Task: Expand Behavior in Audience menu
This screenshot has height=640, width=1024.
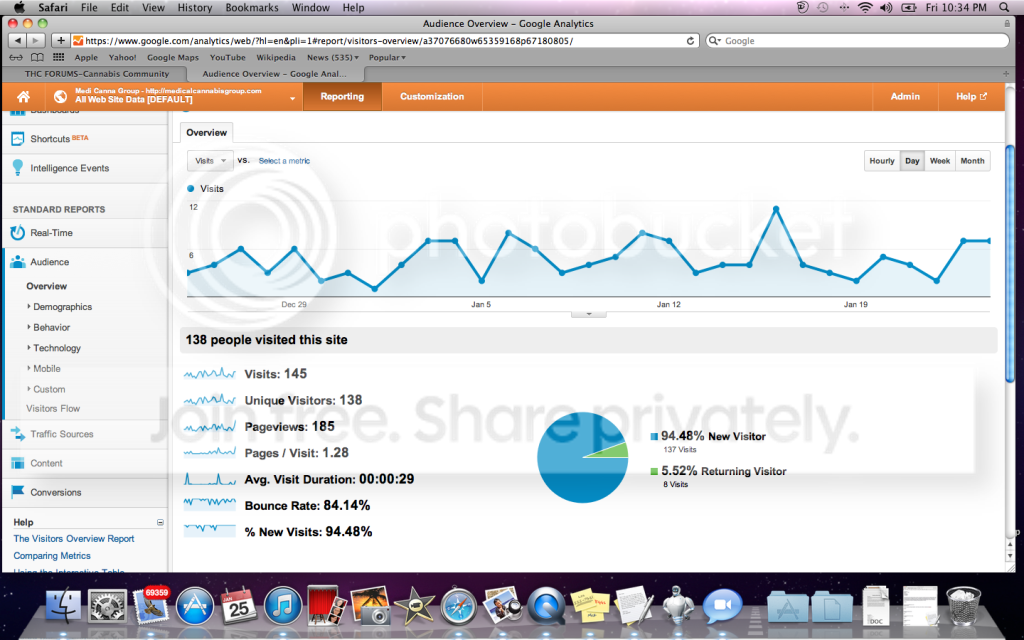Action: (51, 327)
